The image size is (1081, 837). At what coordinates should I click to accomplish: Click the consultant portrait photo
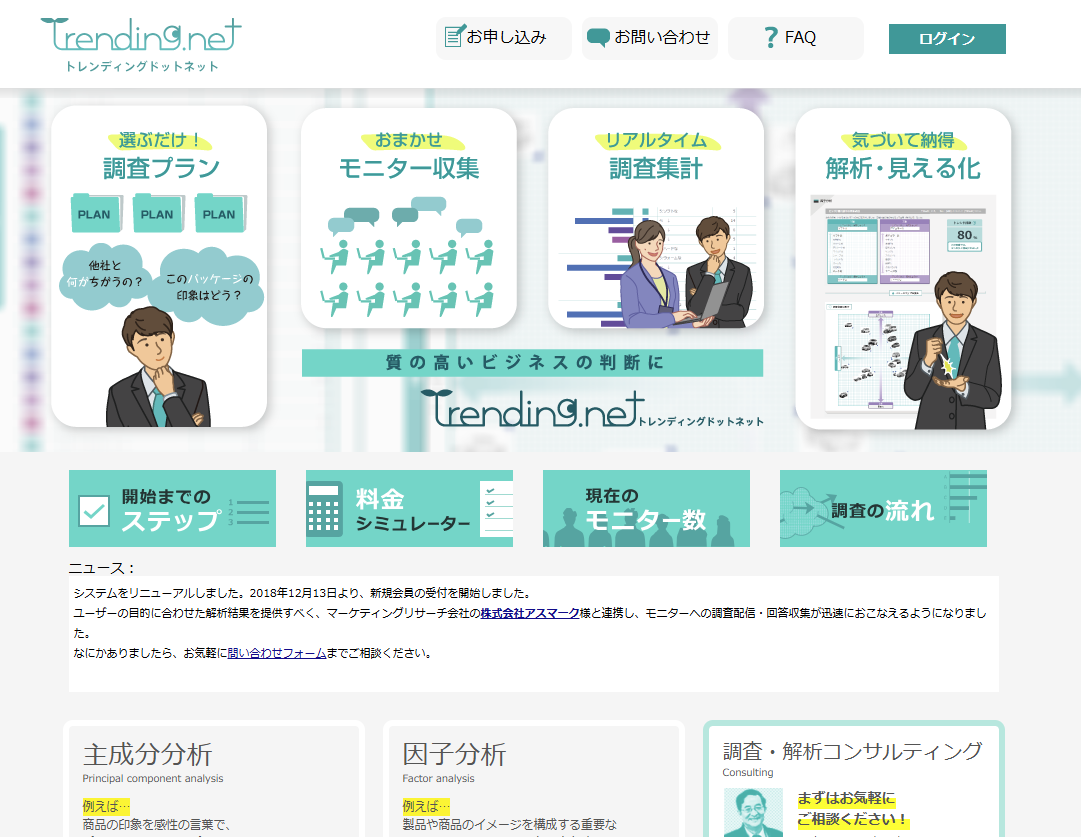[x=754, y=812]
